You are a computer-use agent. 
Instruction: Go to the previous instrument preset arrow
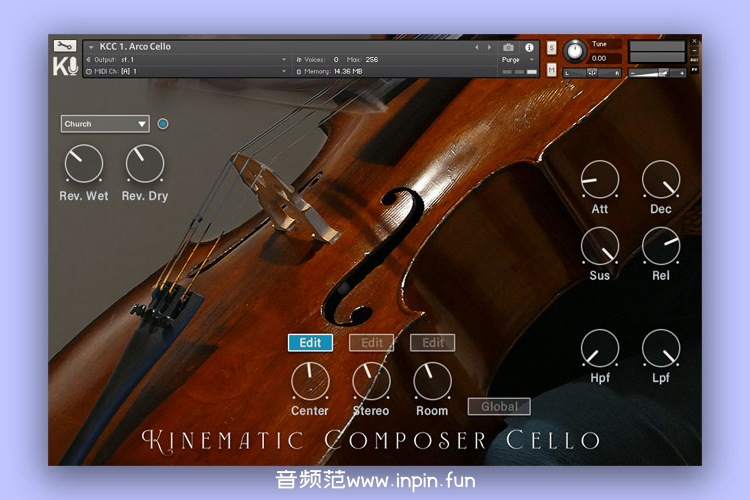(x=476, y=47)
